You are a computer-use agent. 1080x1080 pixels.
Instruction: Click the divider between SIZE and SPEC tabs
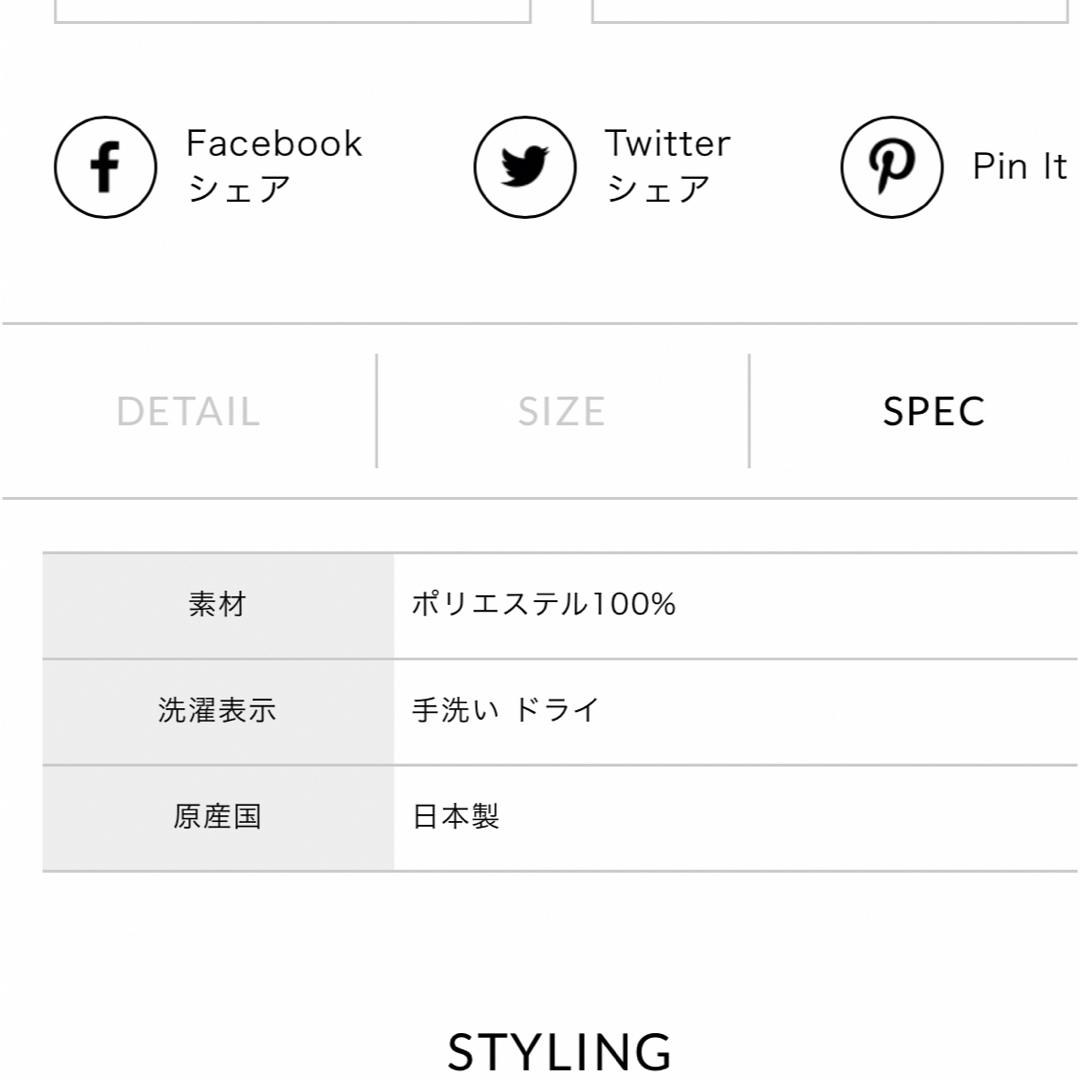(749, 411)
